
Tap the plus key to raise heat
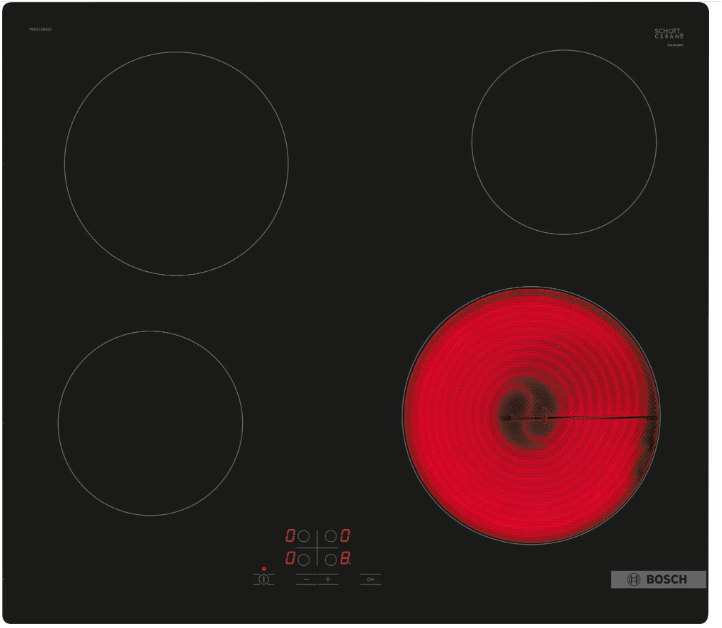(327, 579)
